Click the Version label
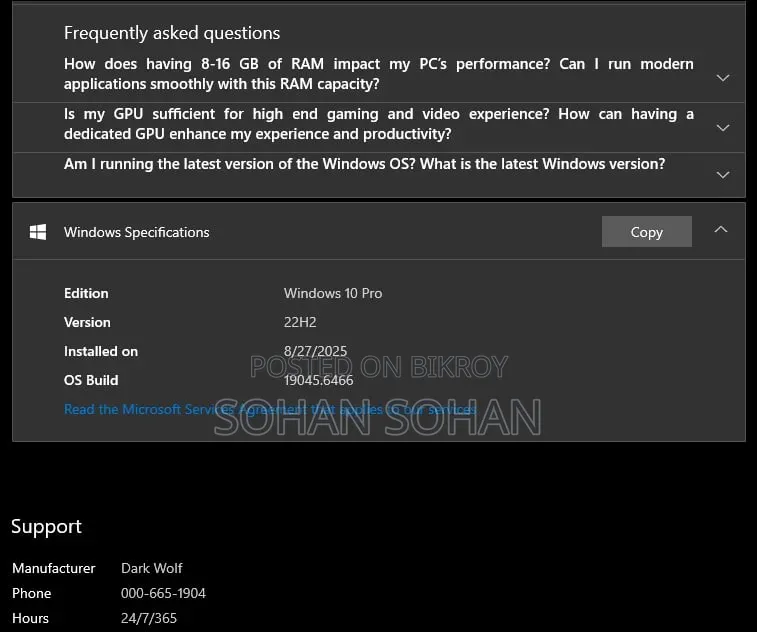Viewport: 757px width, 632px height. pyautogui.click(x=87, y=323)
